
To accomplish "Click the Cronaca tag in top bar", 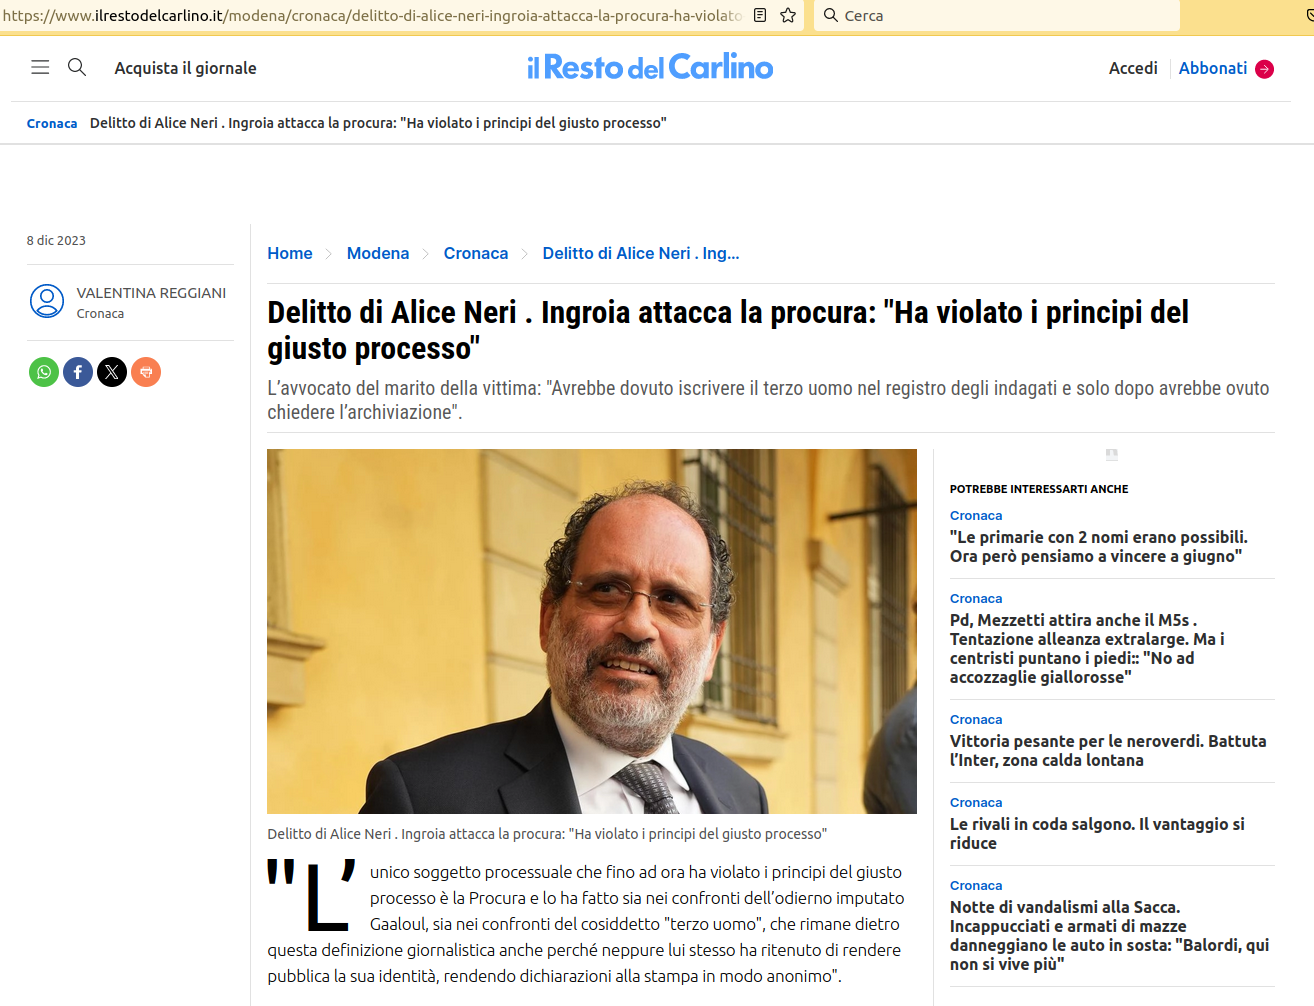I will coord(52,123).
